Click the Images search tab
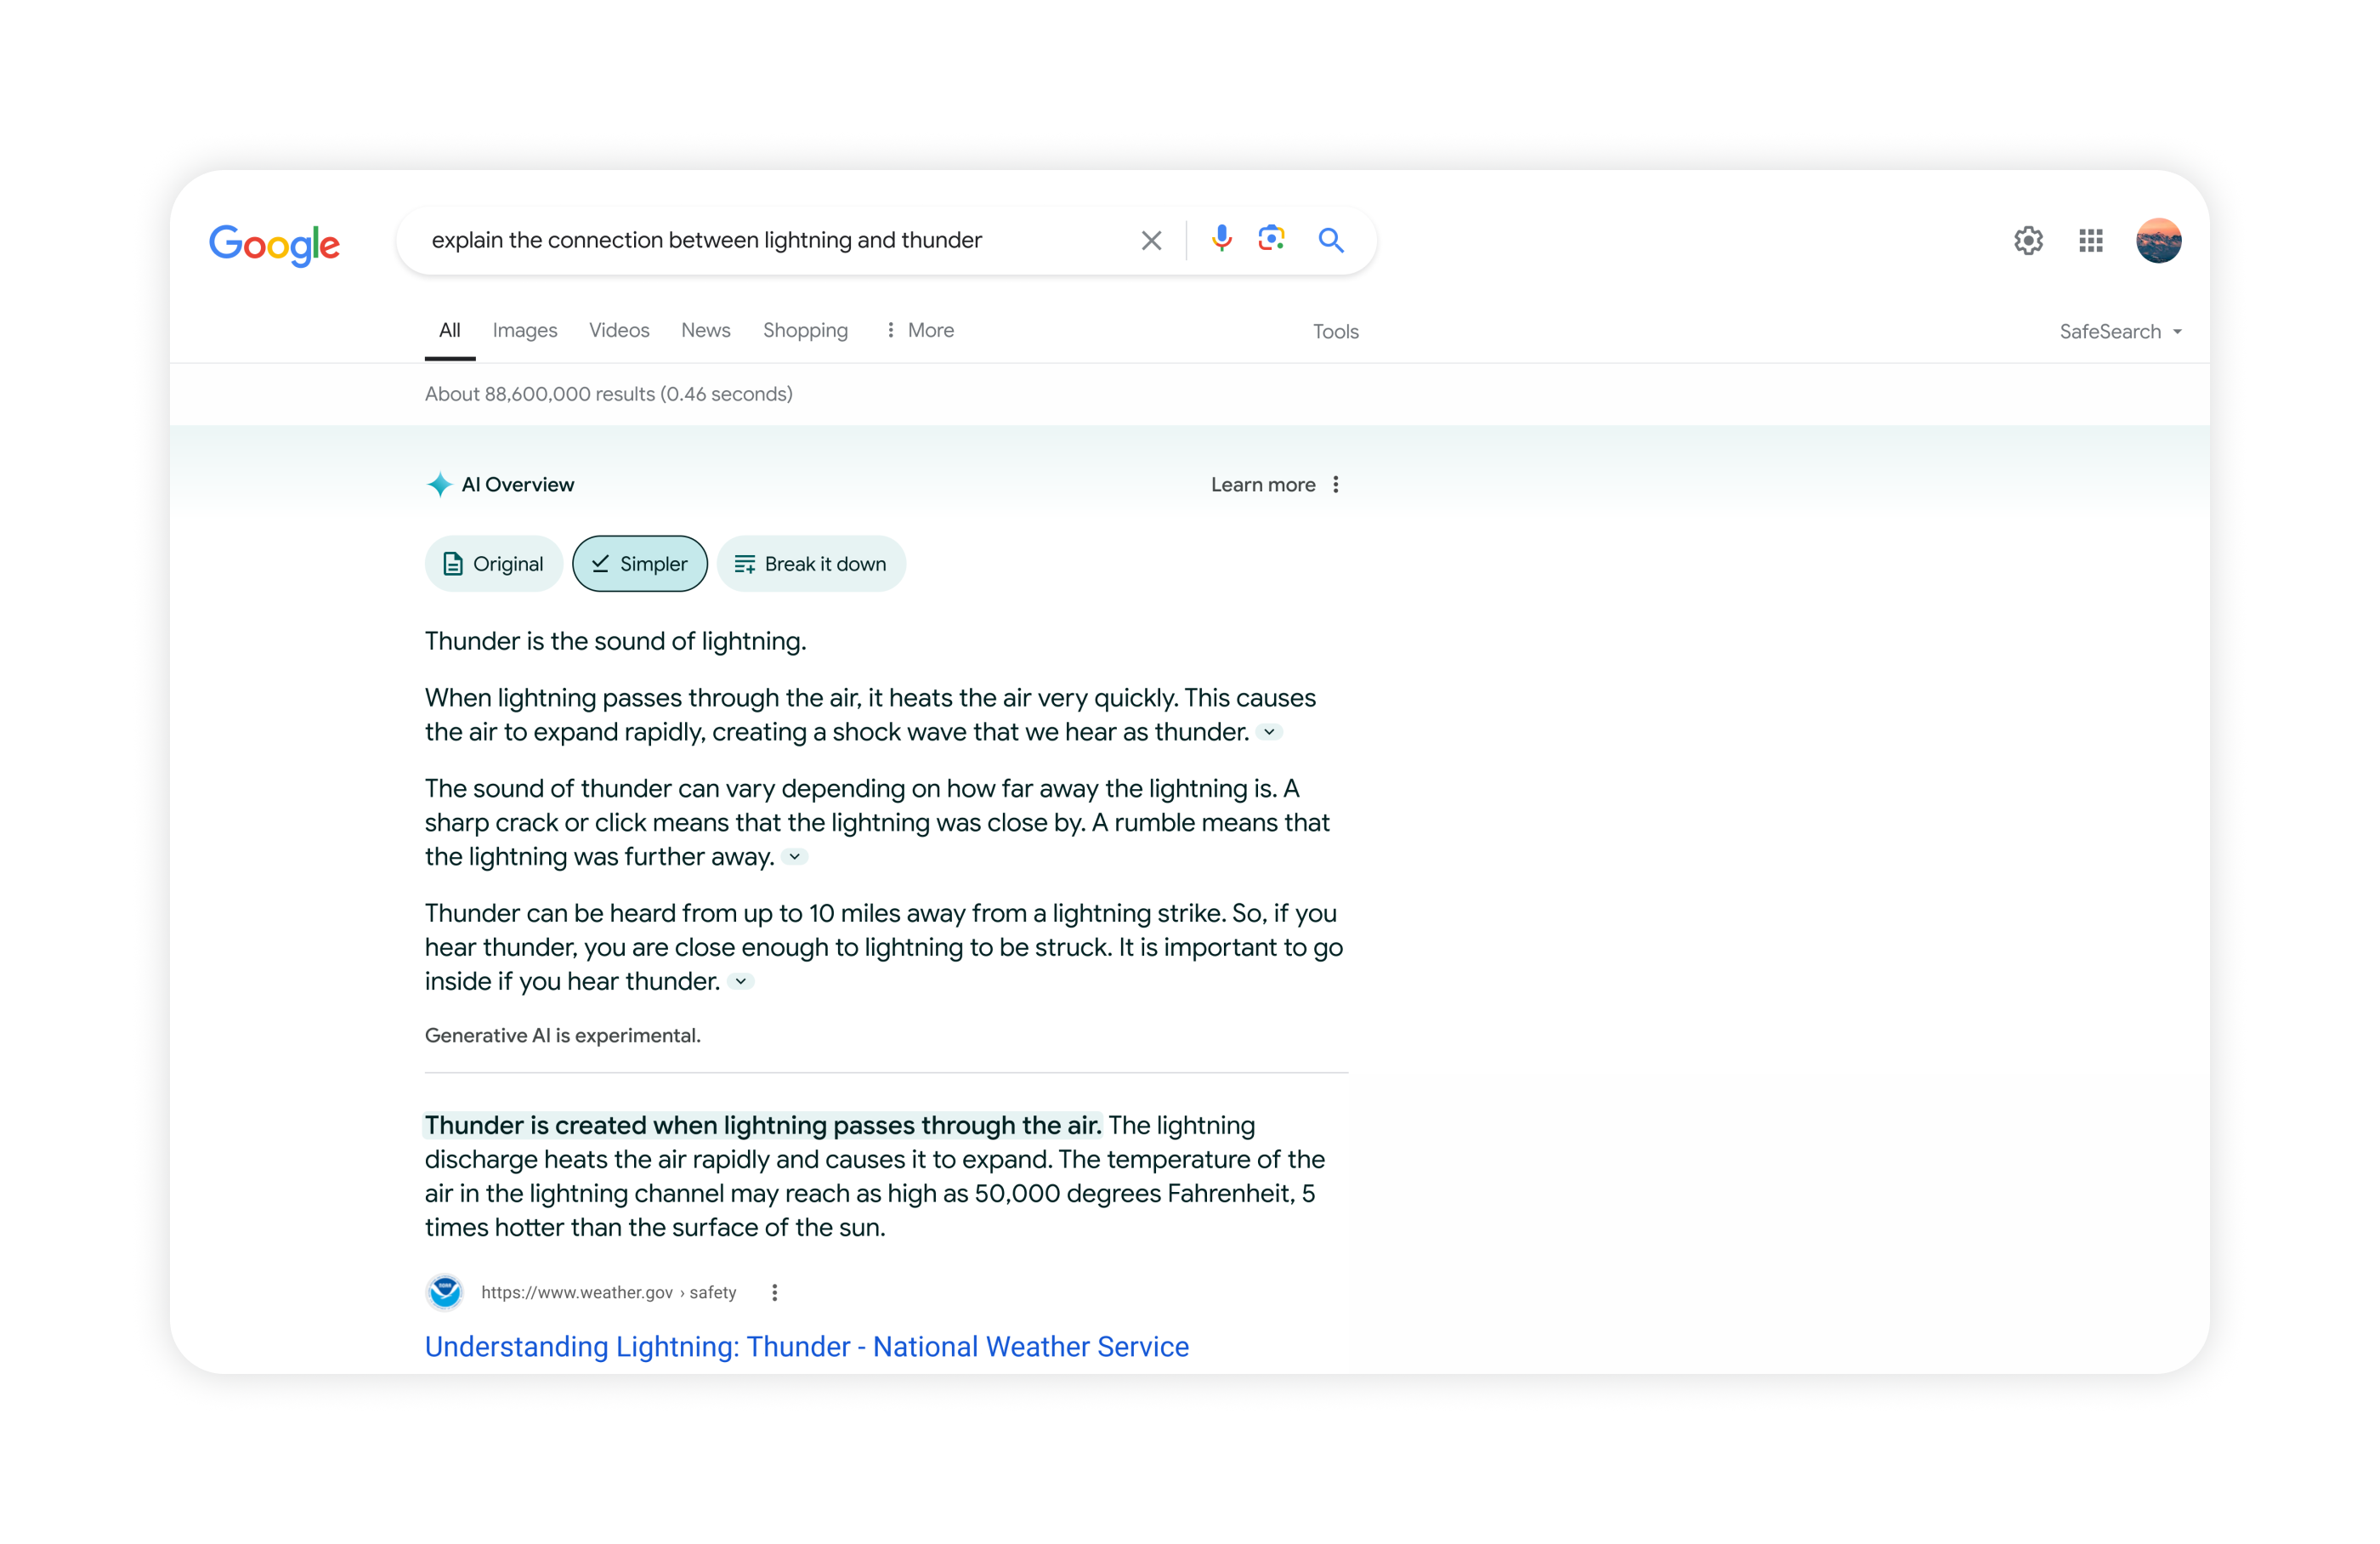 tap(524, 330)
